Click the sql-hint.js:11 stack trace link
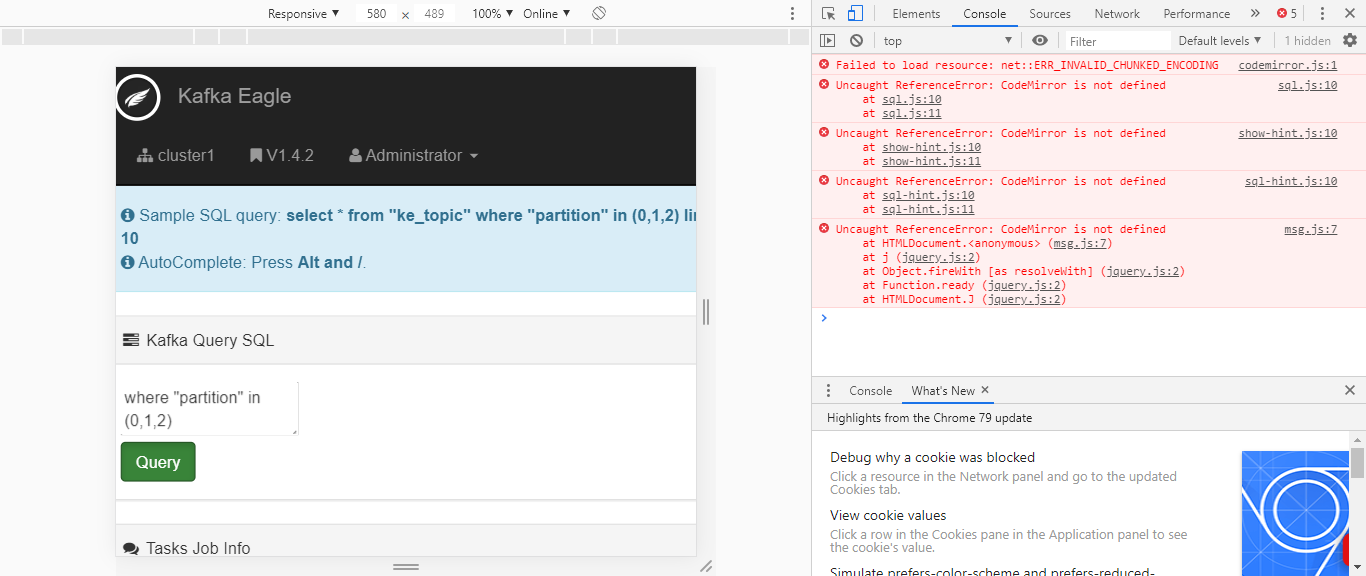 coord(928,209)
